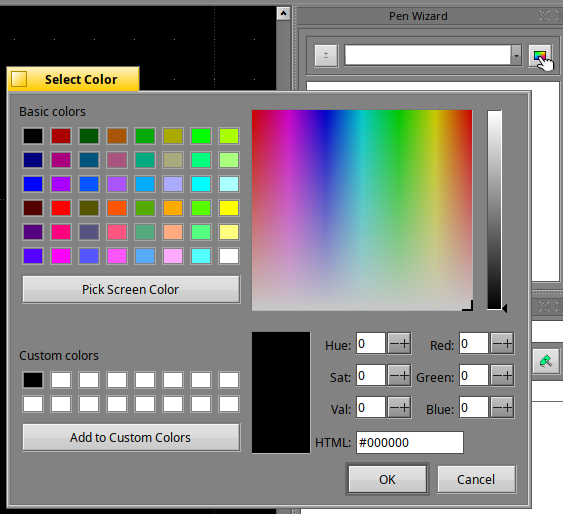Image resolution: width=563 pixels, height=514 pixels.
Task: Click the Blue value stepper
Action: tap(502, 407)
